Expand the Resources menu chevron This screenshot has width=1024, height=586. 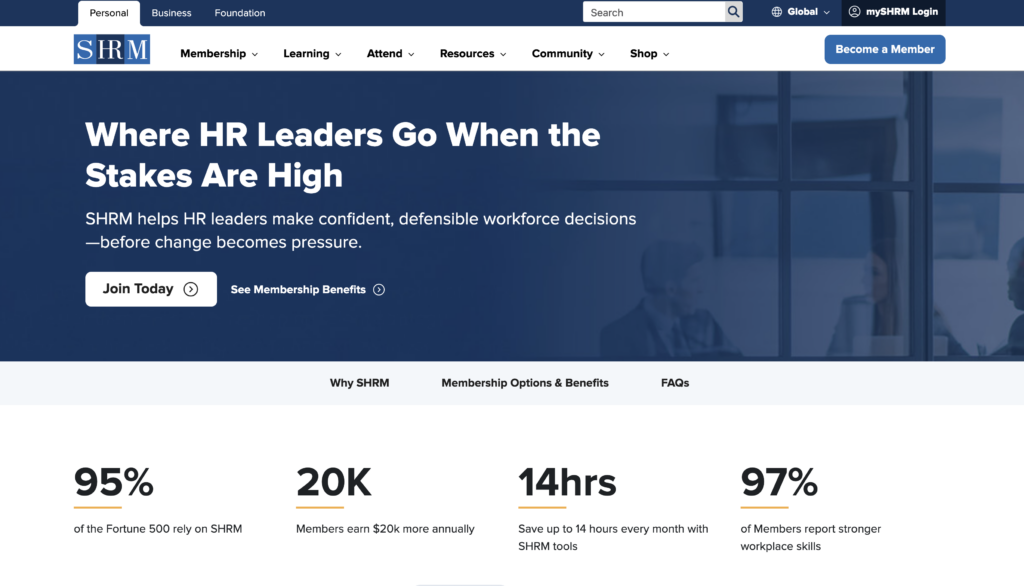point(504,54)
